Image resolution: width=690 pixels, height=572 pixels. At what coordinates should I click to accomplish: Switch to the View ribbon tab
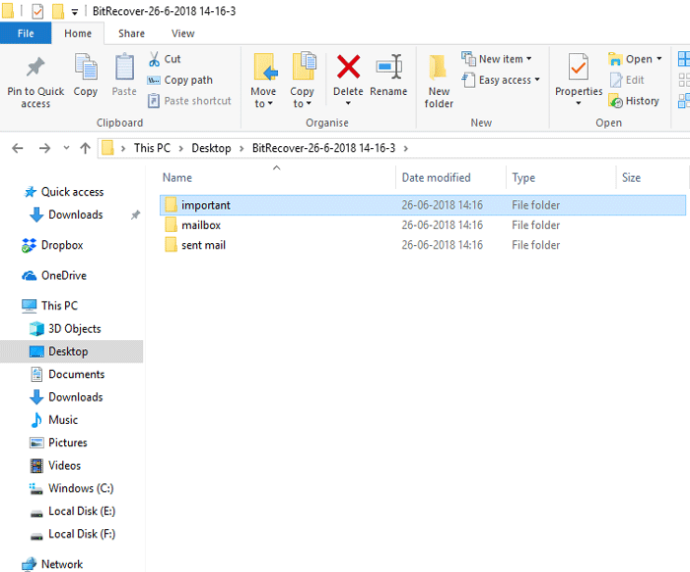[x=183, y=33]
